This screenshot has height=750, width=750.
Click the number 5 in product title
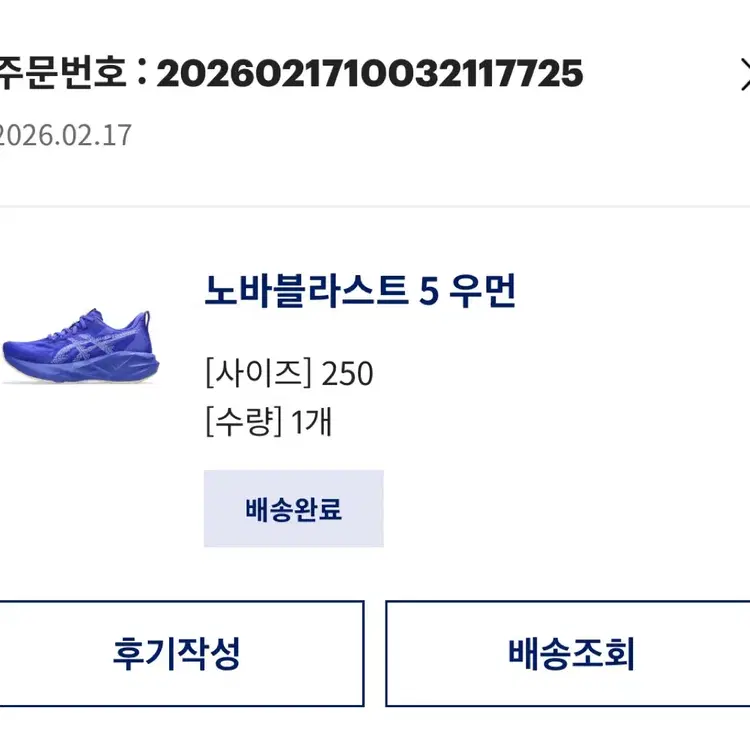point(429,290)
